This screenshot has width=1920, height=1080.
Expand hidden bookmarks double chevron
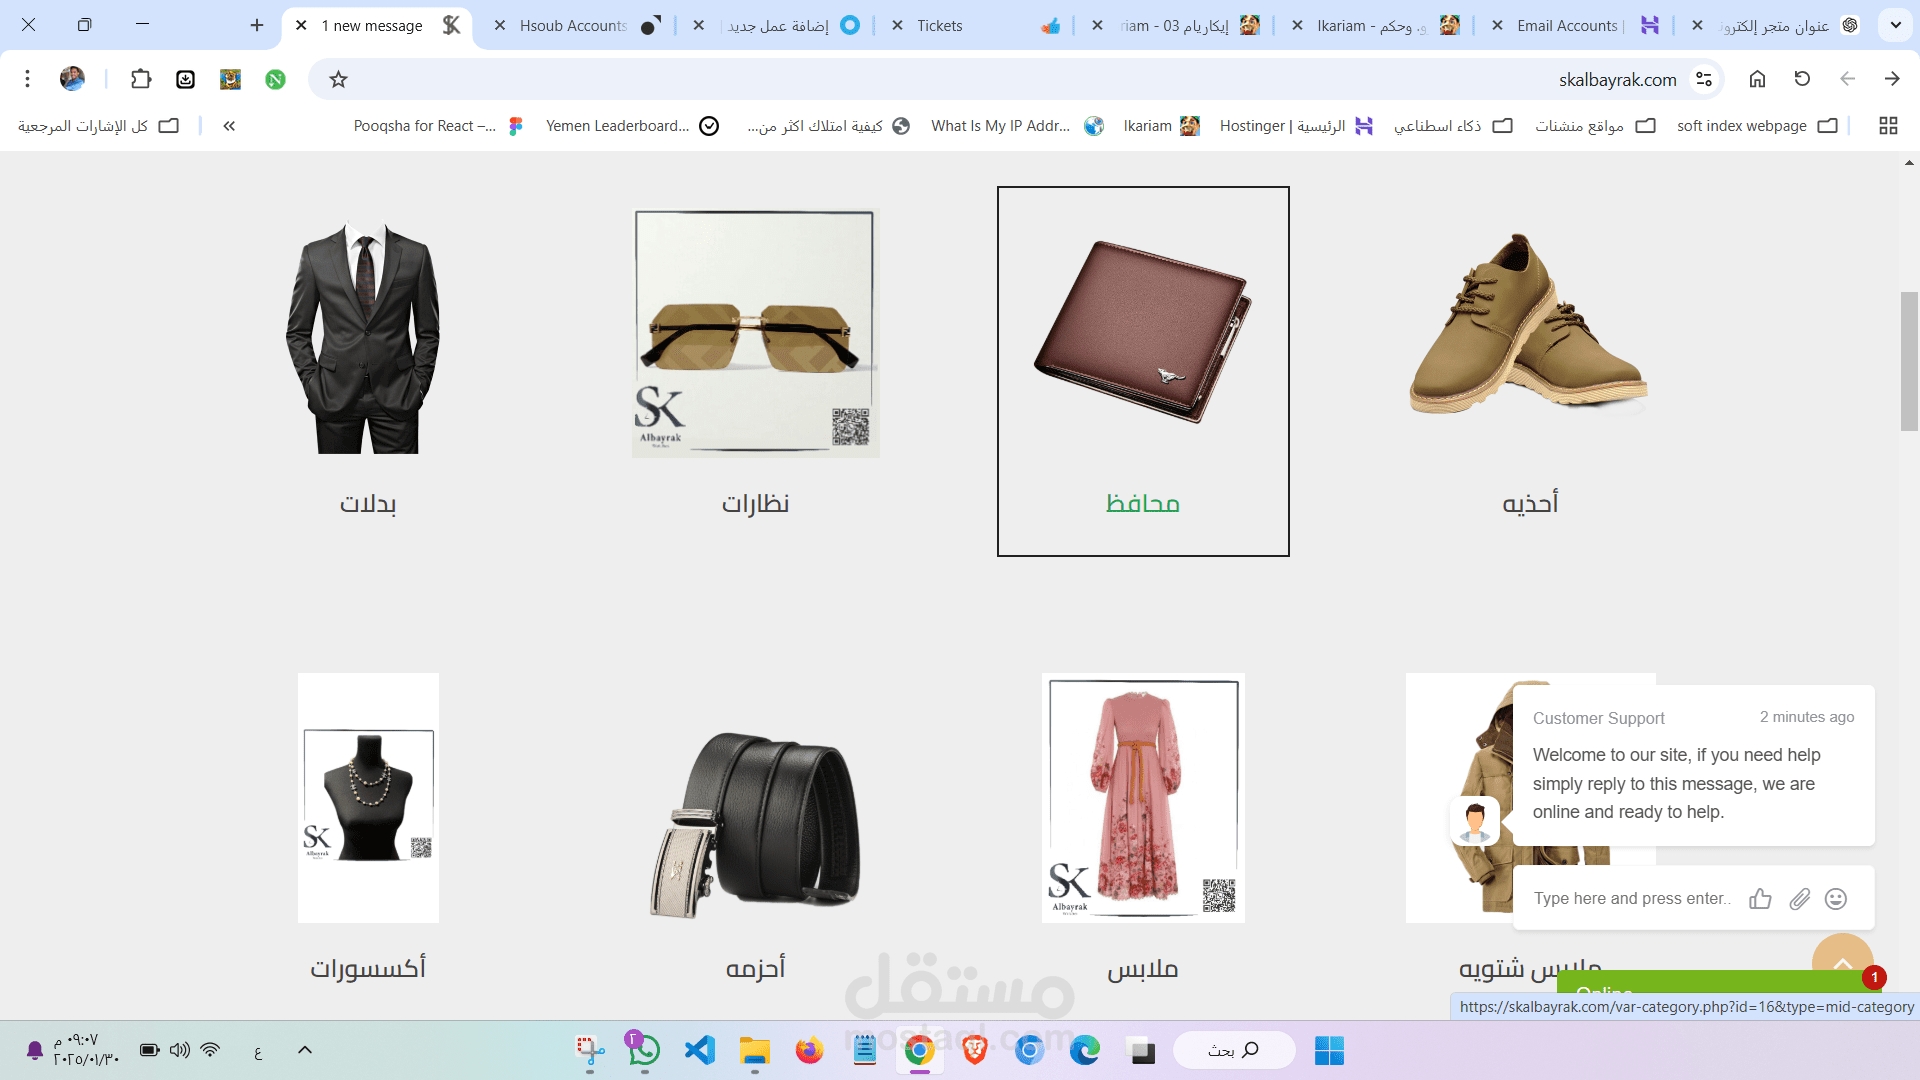(x=229, y=126)
